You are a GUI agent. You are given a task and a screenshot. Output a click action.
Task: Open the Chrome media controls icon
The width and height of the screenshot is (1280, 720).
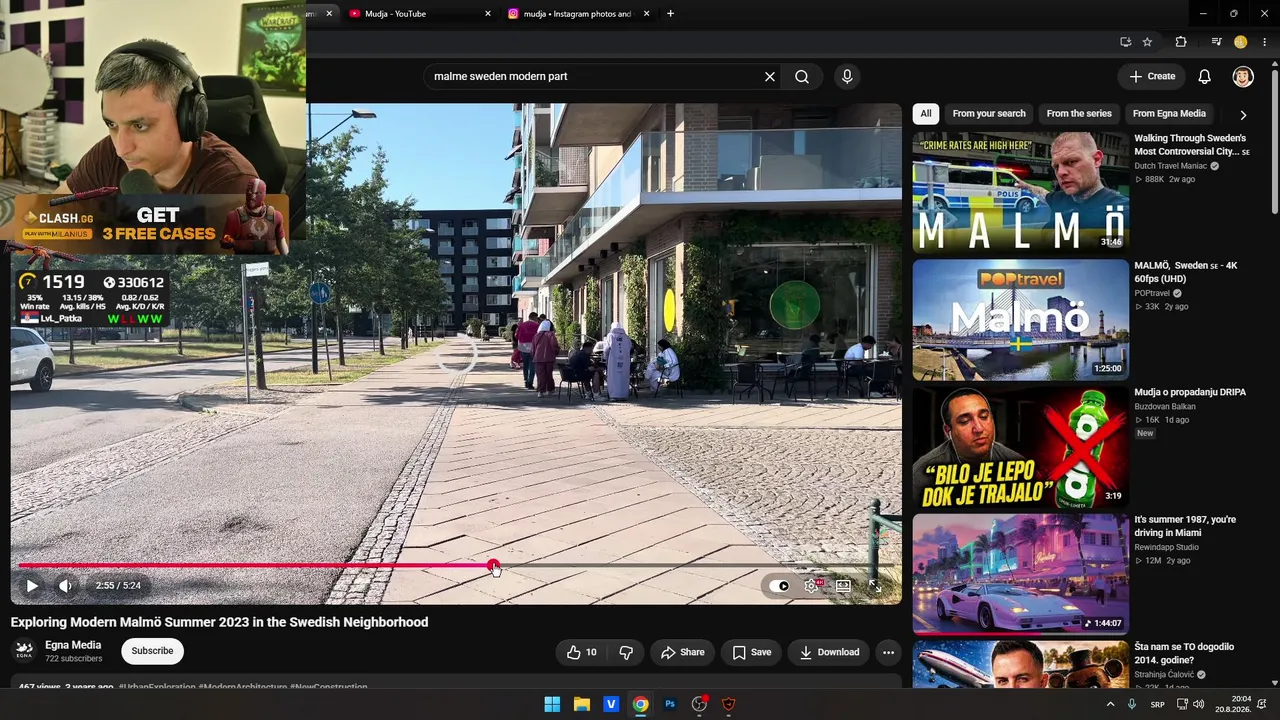coord(1216,42)
